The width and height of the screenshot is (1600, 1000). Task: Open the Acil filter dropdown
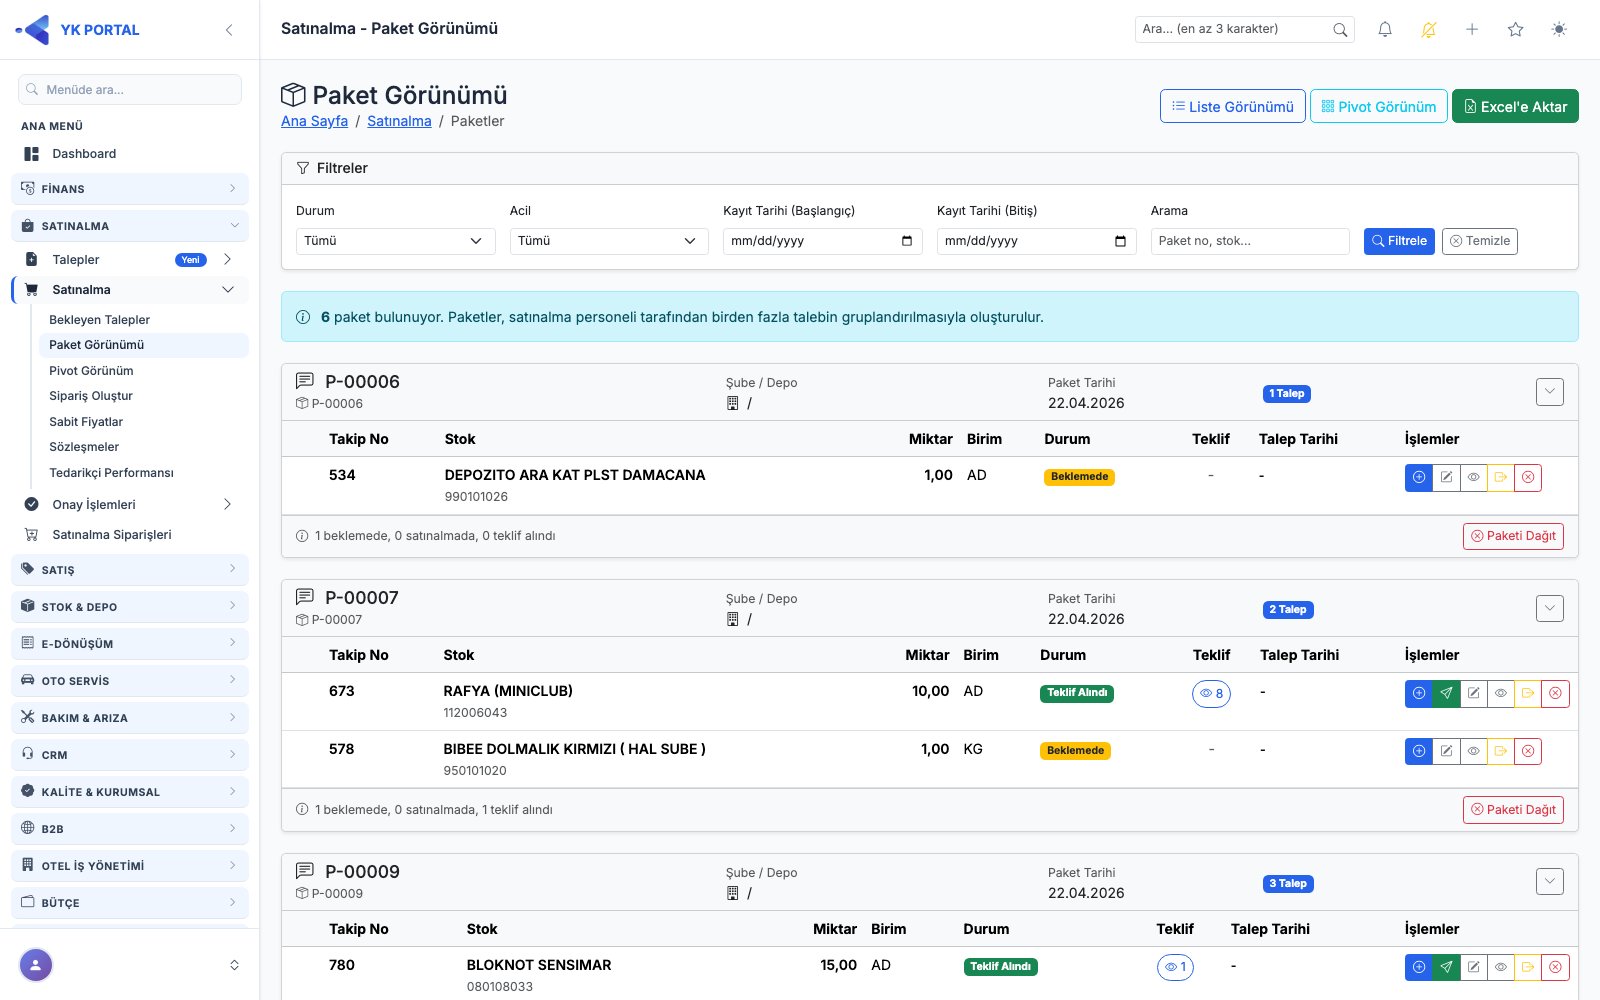(609, 241)
